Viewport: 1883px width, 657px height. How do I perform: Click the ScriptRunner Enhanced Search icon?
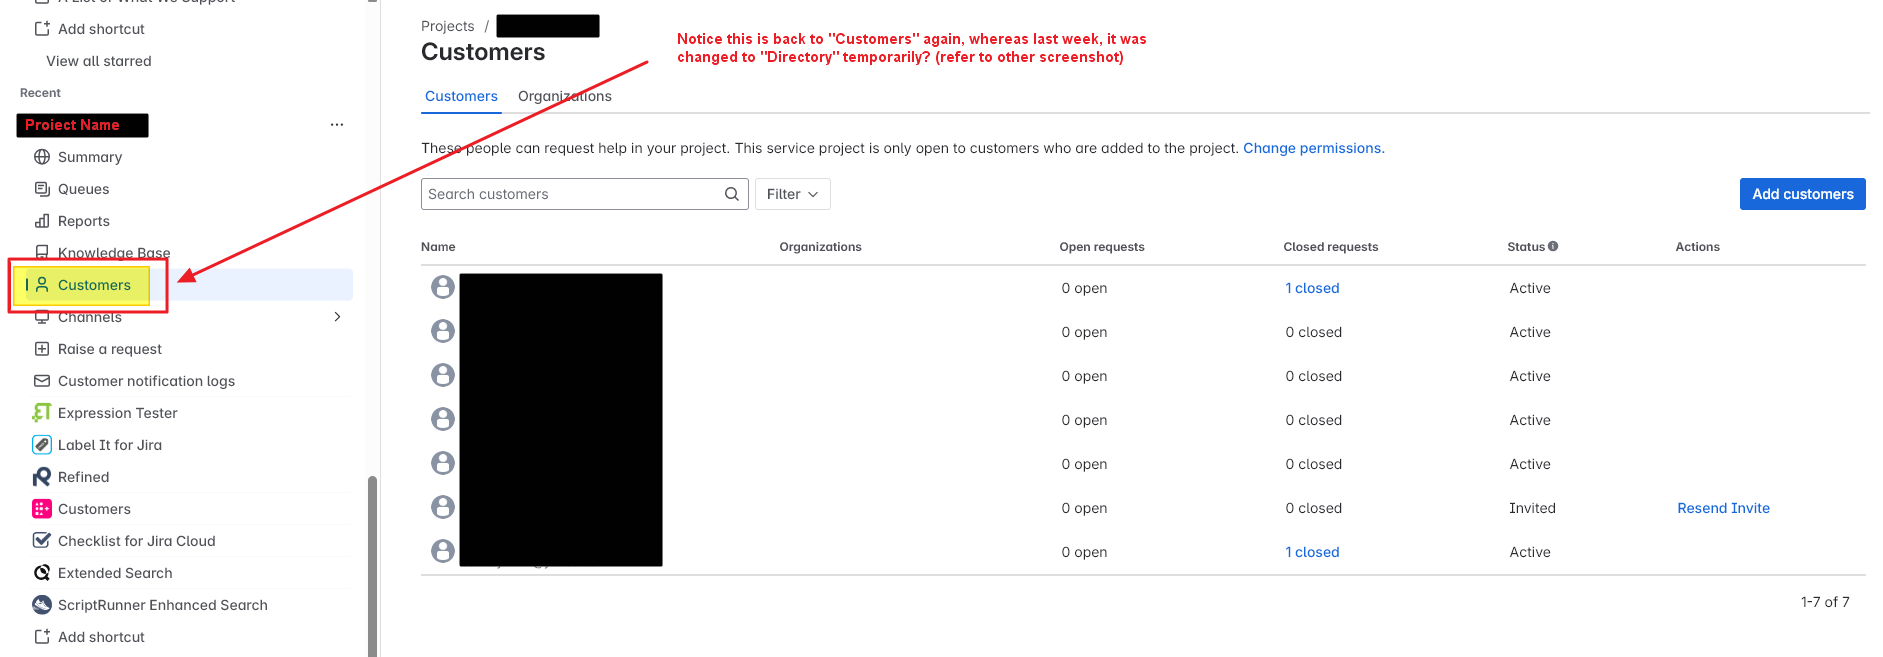pyautogui.click(x=42, y=605)
